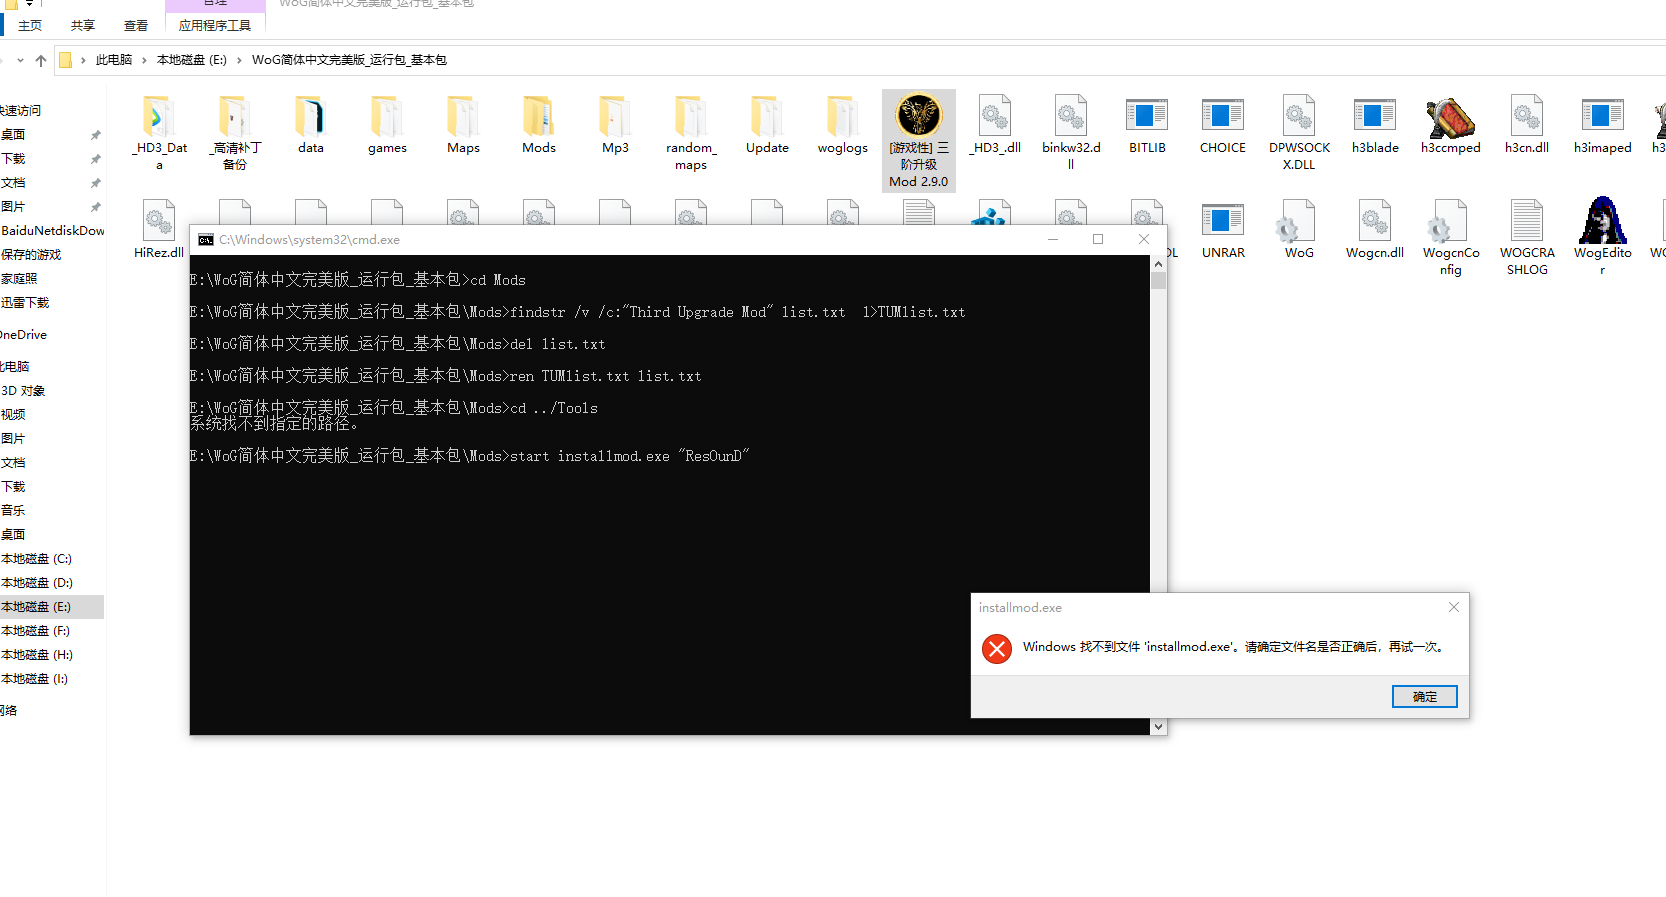This screenshot has width=1666, height=897.
Task: Select 本地磁盘 (I:) in navigation pane
Action: click(37, 679)
